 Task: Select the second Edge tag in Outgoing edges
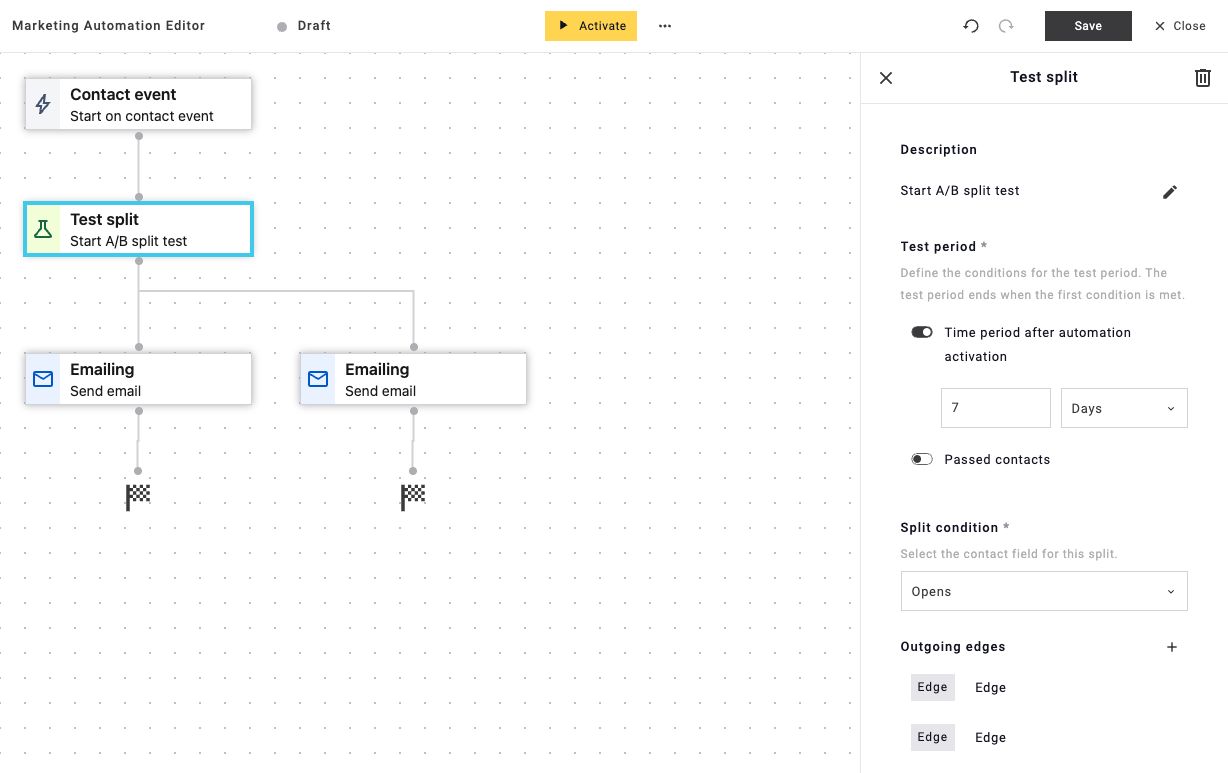point(932,737)
